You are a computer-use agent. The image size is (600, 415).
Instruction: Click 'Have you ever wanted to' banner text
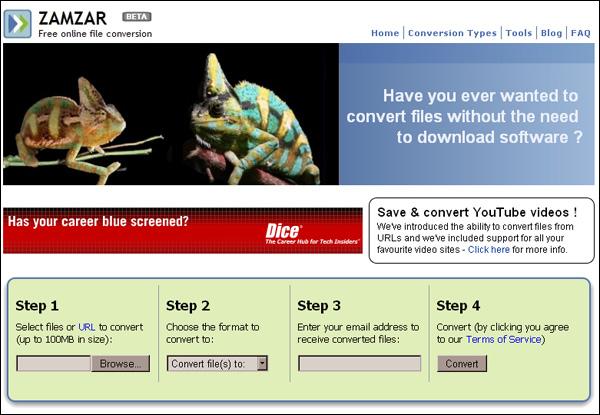pos(481,96)
